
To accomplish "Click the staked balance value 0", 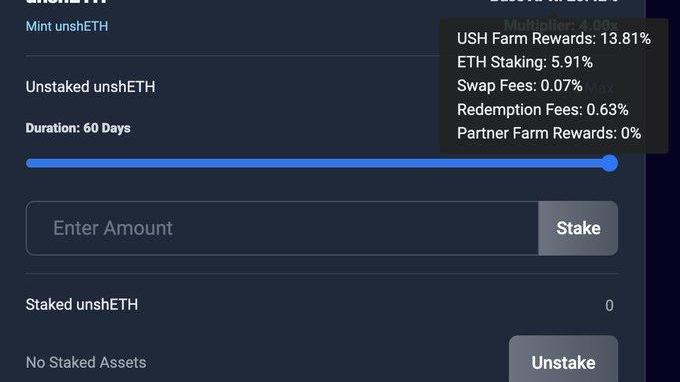I will tap(609, 305).
